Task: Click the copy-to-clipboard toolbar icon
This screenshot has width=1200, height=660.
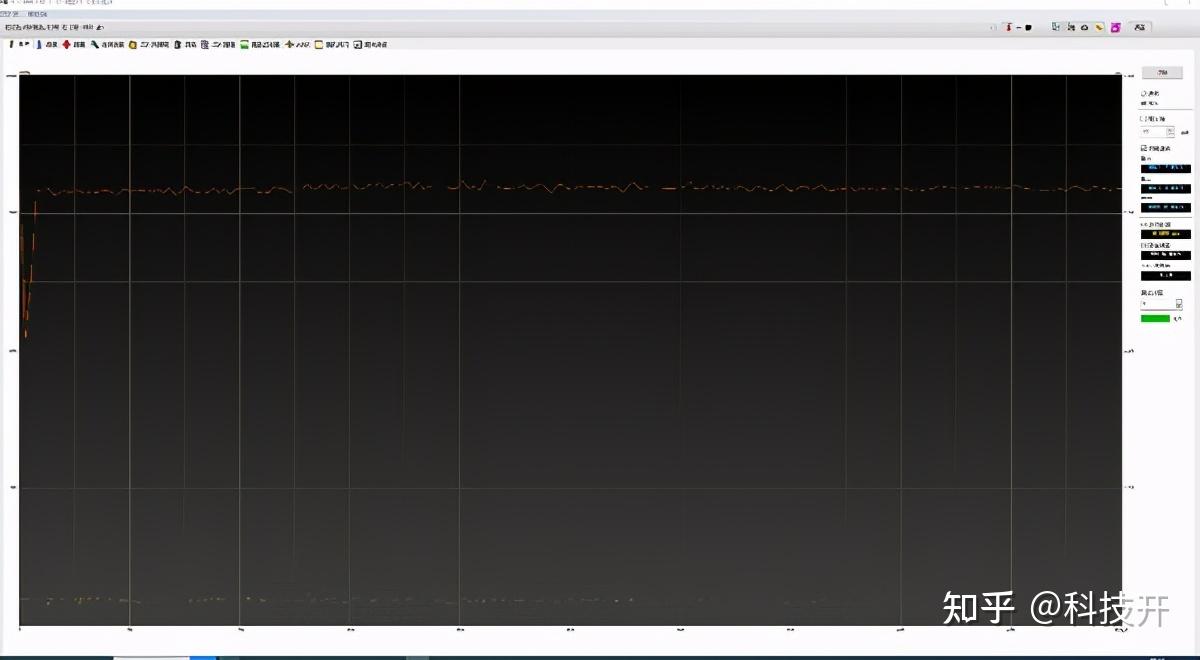Action: (1055, 27)
